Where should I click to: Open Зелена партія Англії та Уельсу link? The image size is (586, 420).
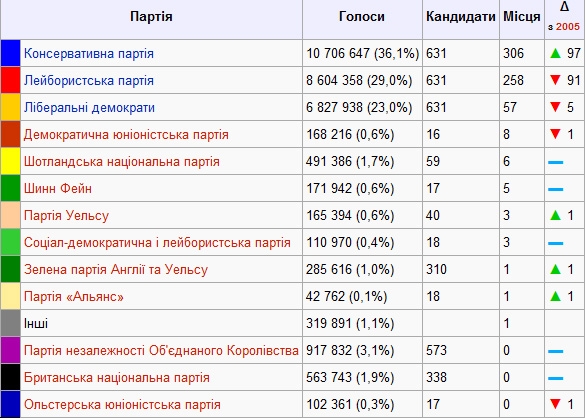(x=116, y=270)
